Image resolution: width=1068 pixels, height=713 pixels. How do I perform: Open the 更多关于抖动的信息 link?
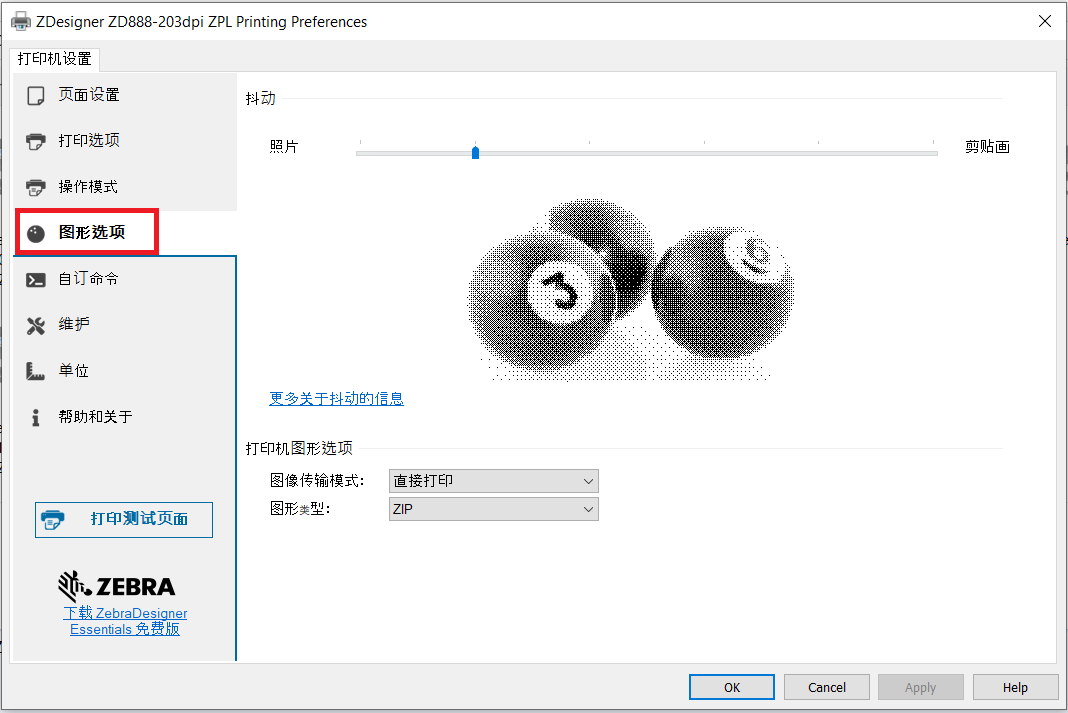[x=336, y=398]
